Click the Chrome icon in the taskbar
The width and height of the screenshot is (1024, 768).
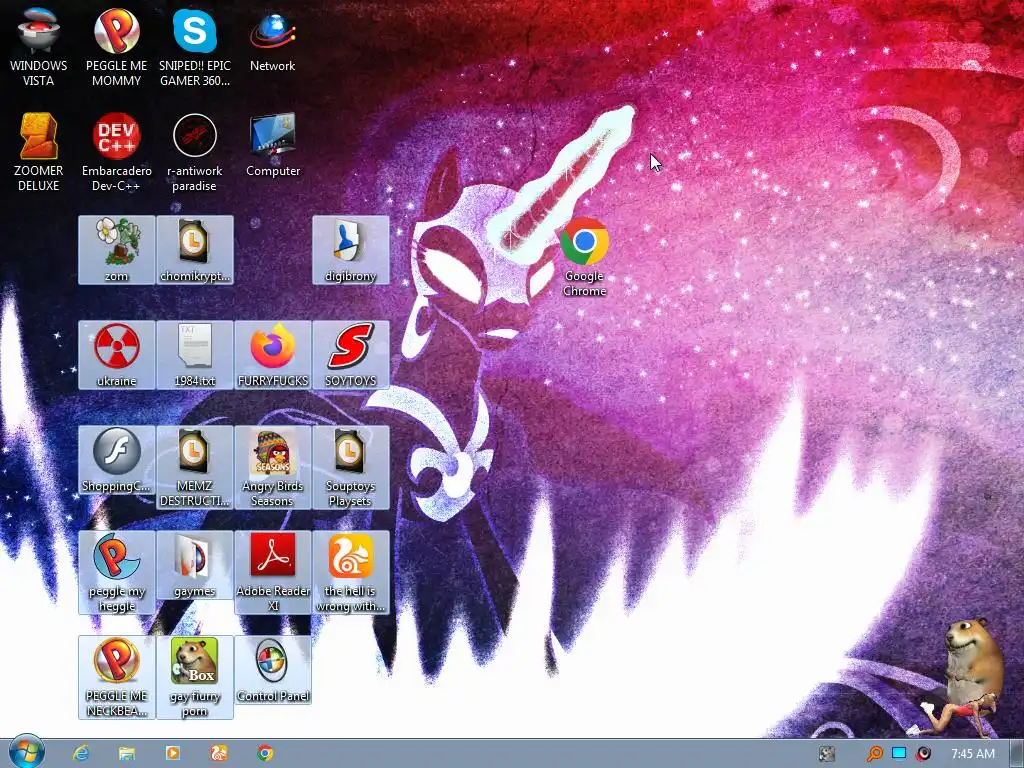[264, 753]
